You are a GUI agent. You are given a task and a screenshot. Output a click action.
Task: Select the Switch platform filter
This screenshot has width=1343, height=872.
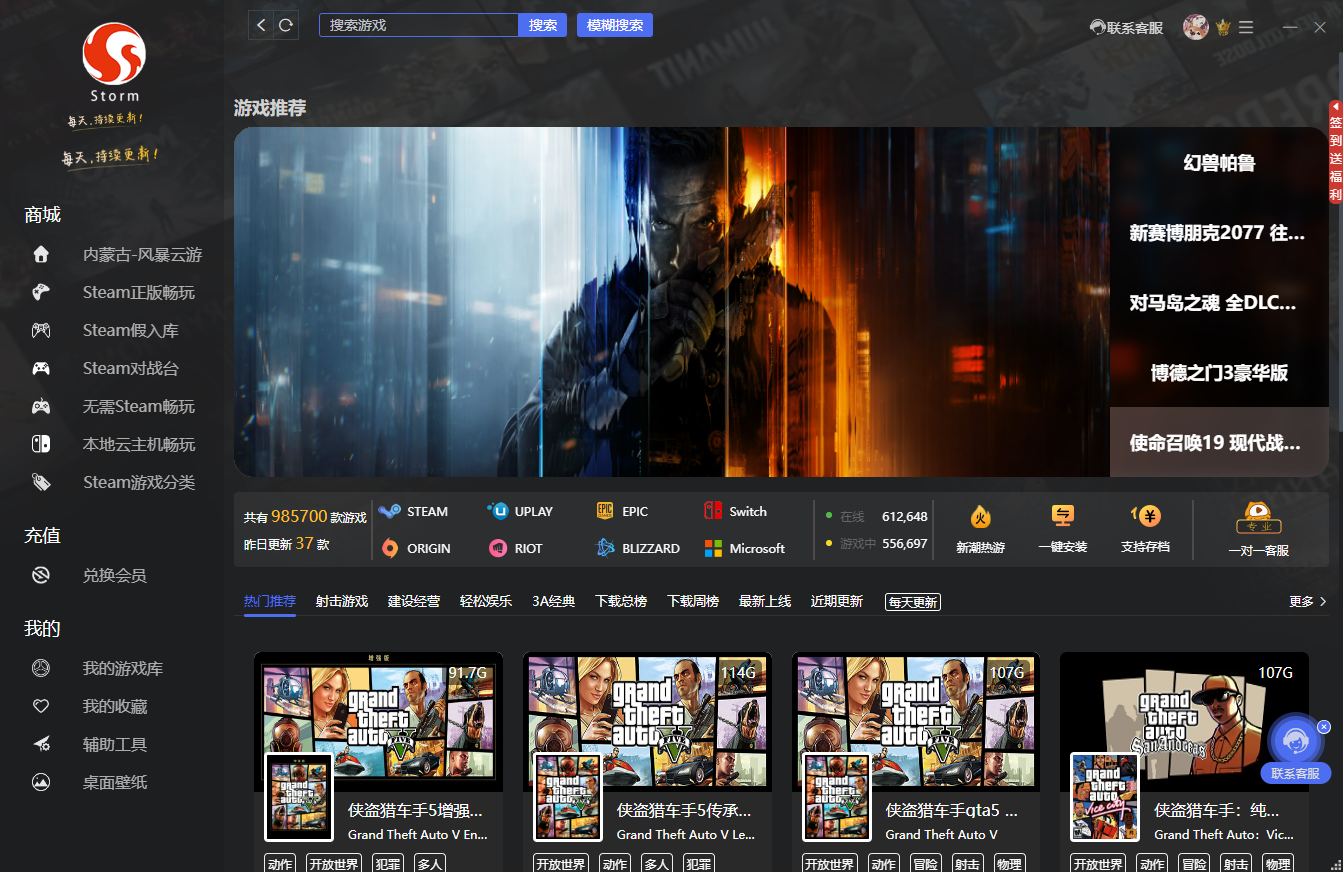(x=735, y=511)
